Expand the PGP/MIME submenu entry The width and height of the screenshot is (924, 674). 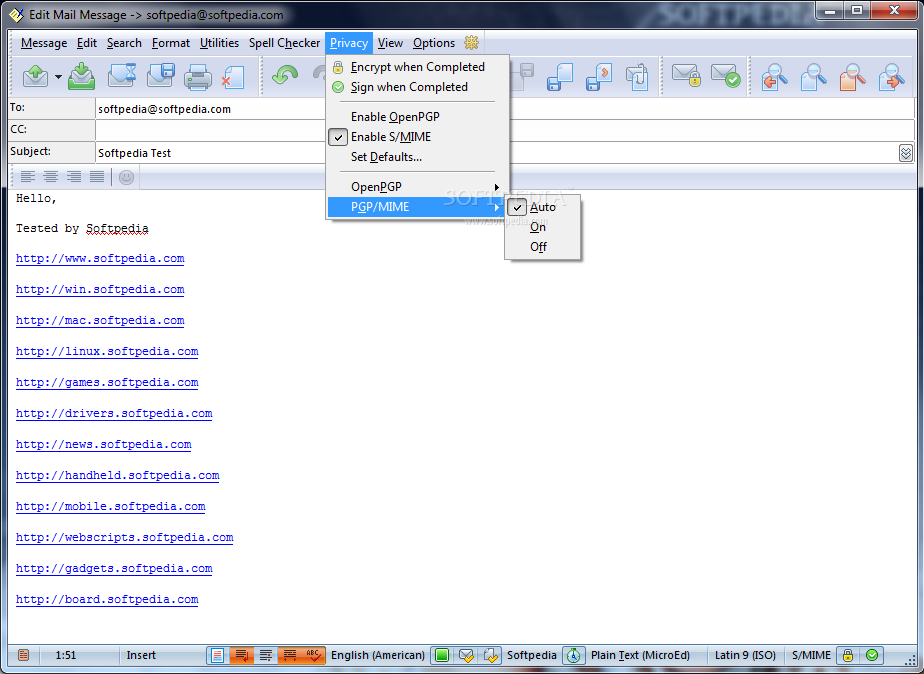tap(417, 207)
